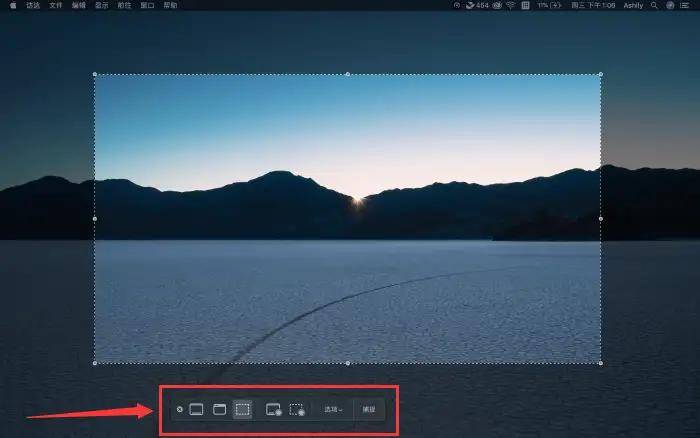Select Capture Entire Screen mode icon
Viewport: 700px width, 438px height.
[x=196, y=409]
